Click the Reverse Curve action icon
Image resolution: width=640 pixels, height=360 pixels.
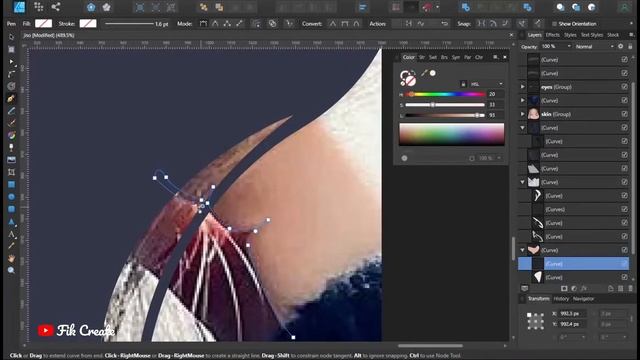[444, 24]
